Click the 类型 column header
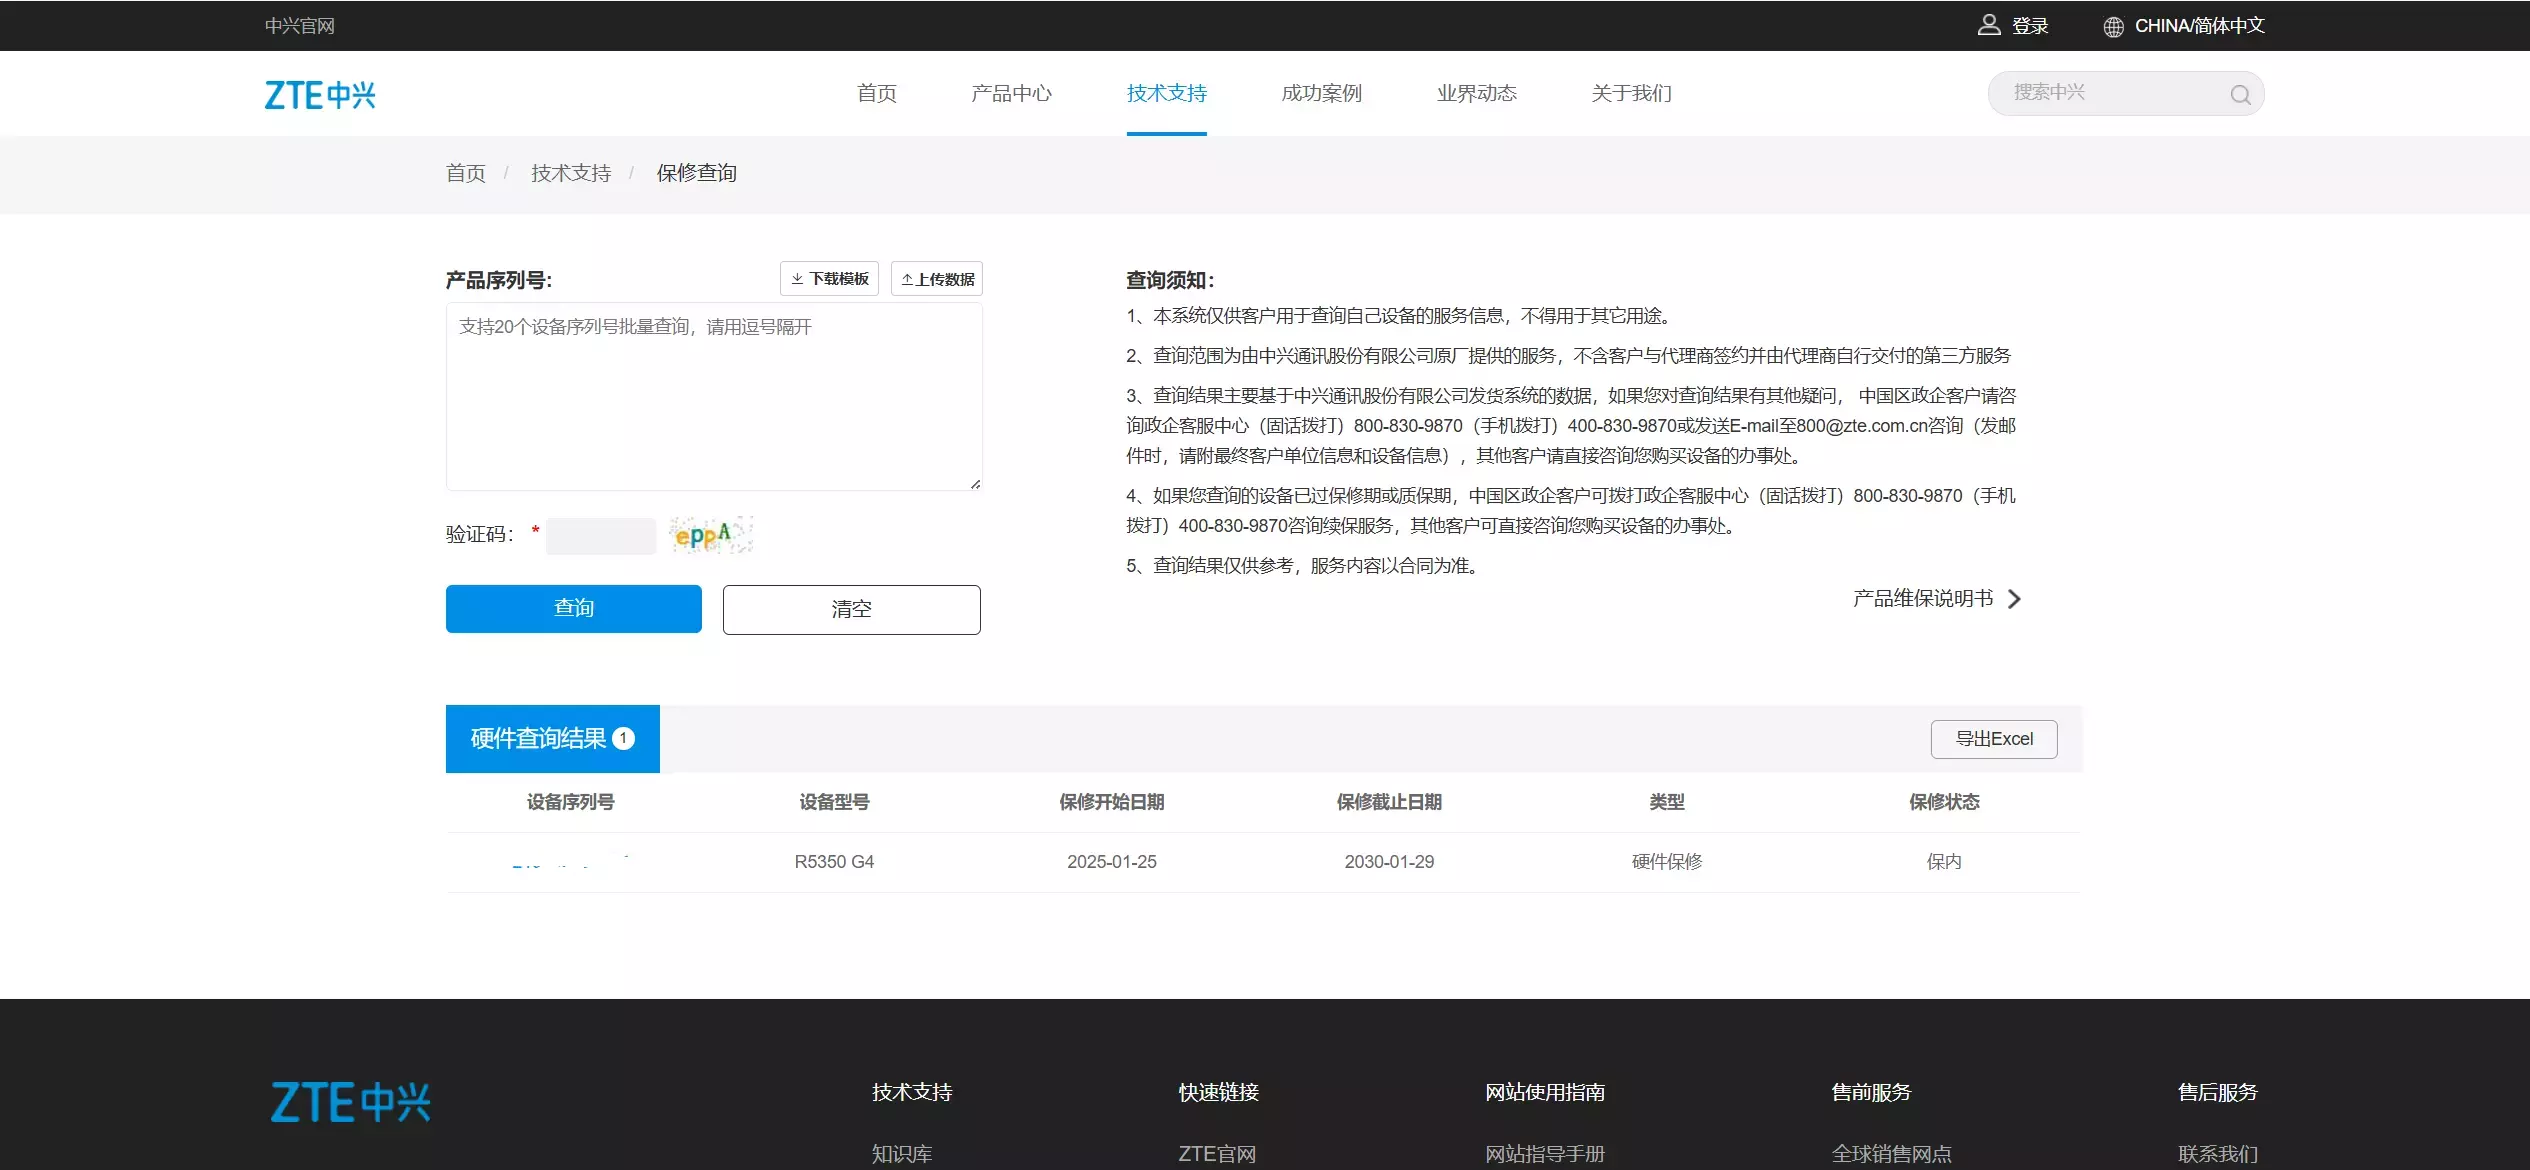 click(x=1666, y=802)
